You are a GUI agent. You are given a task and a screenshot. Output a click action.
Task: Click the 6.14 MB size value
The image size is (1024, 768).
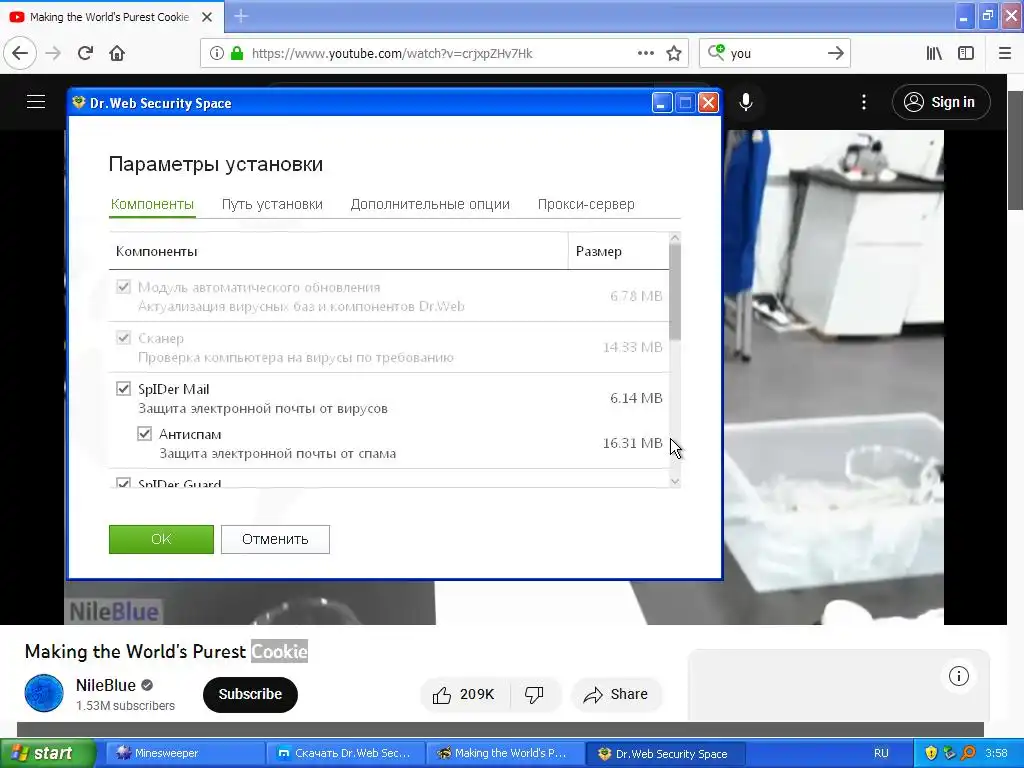tap(636, 398)
